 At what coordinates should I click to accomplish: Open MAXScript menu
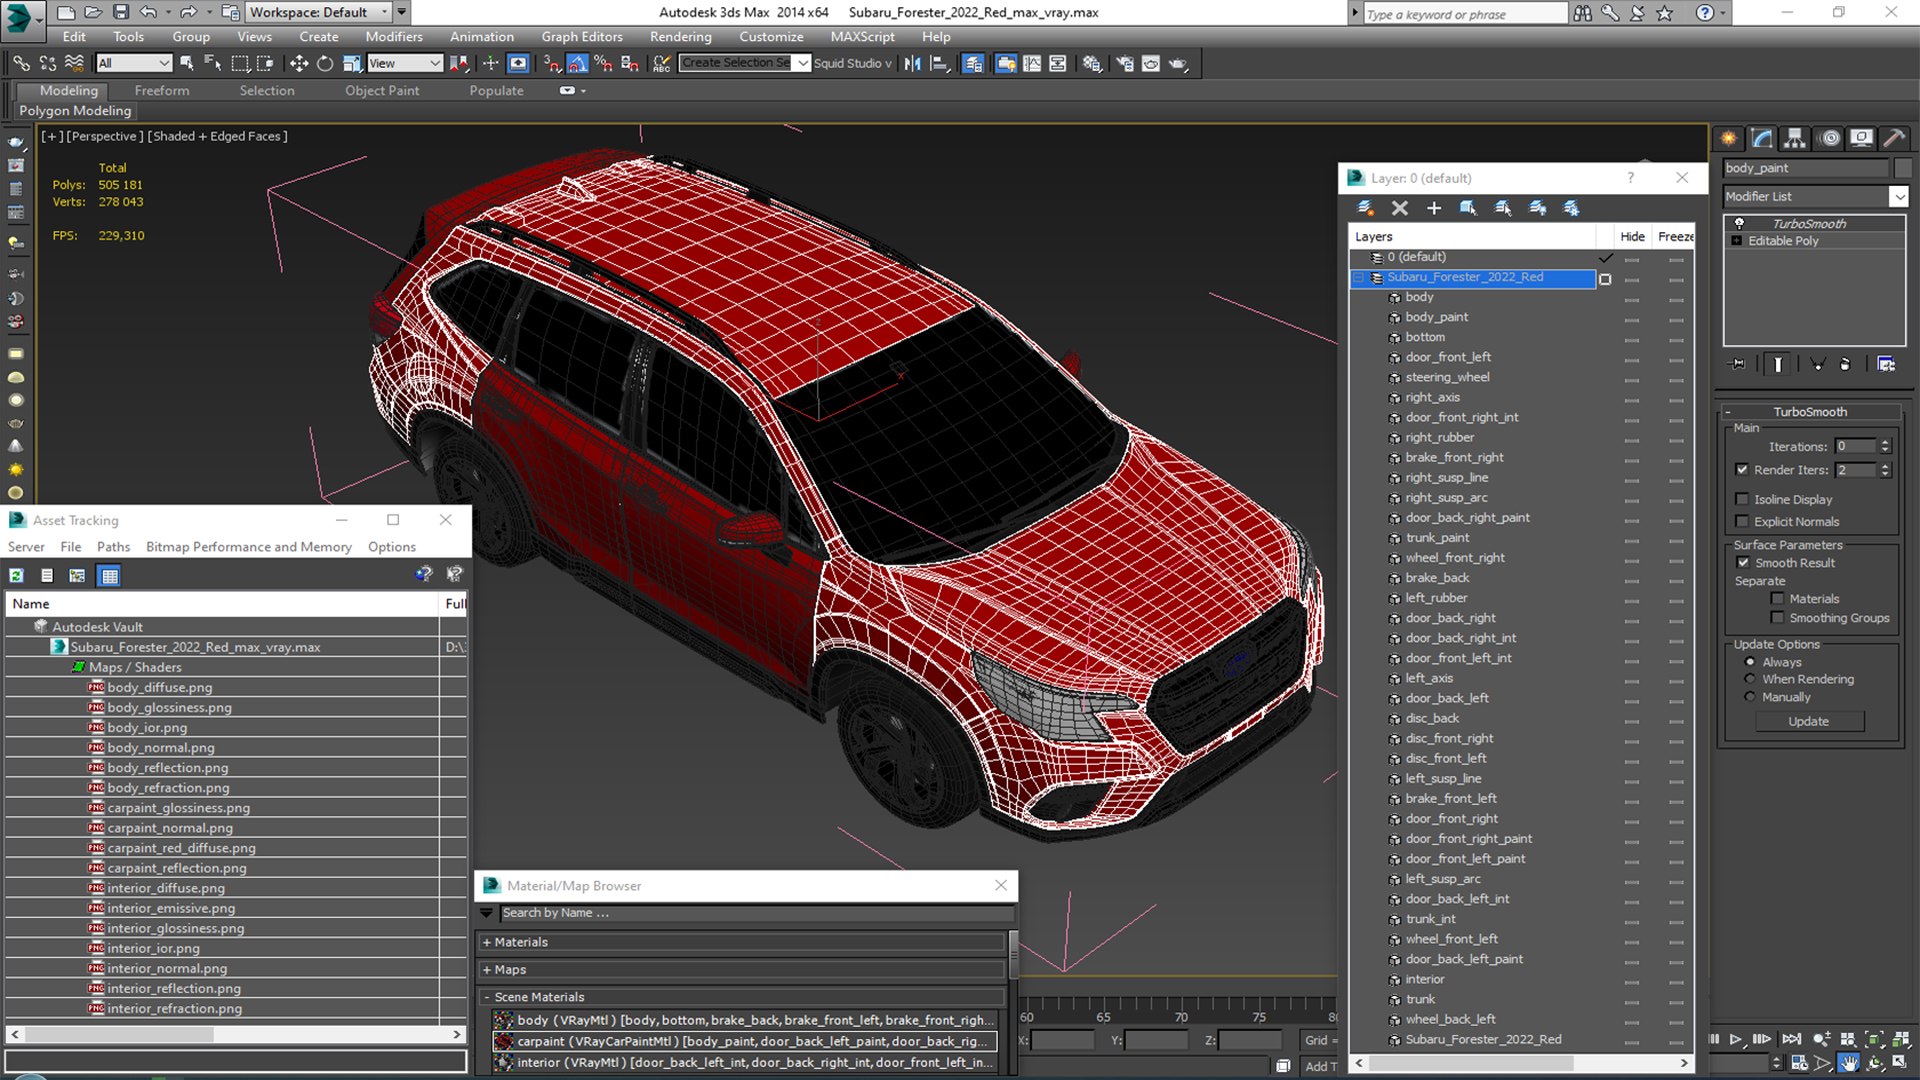(x=862, y=37)
